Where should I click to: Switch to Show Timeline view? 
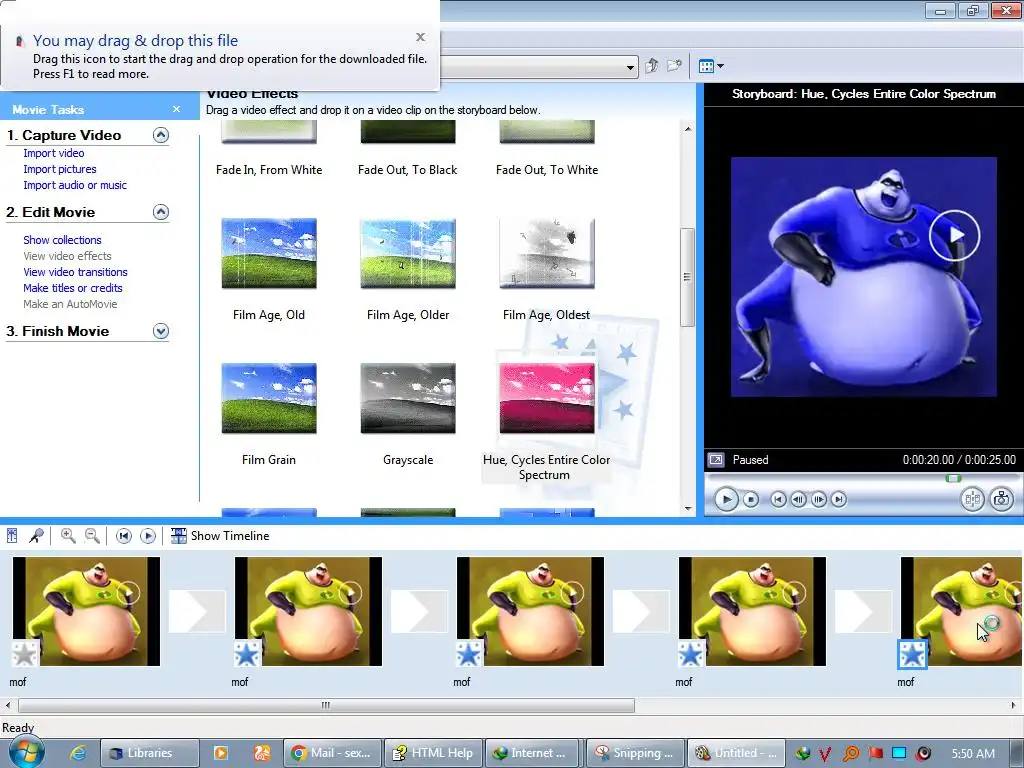220,536
